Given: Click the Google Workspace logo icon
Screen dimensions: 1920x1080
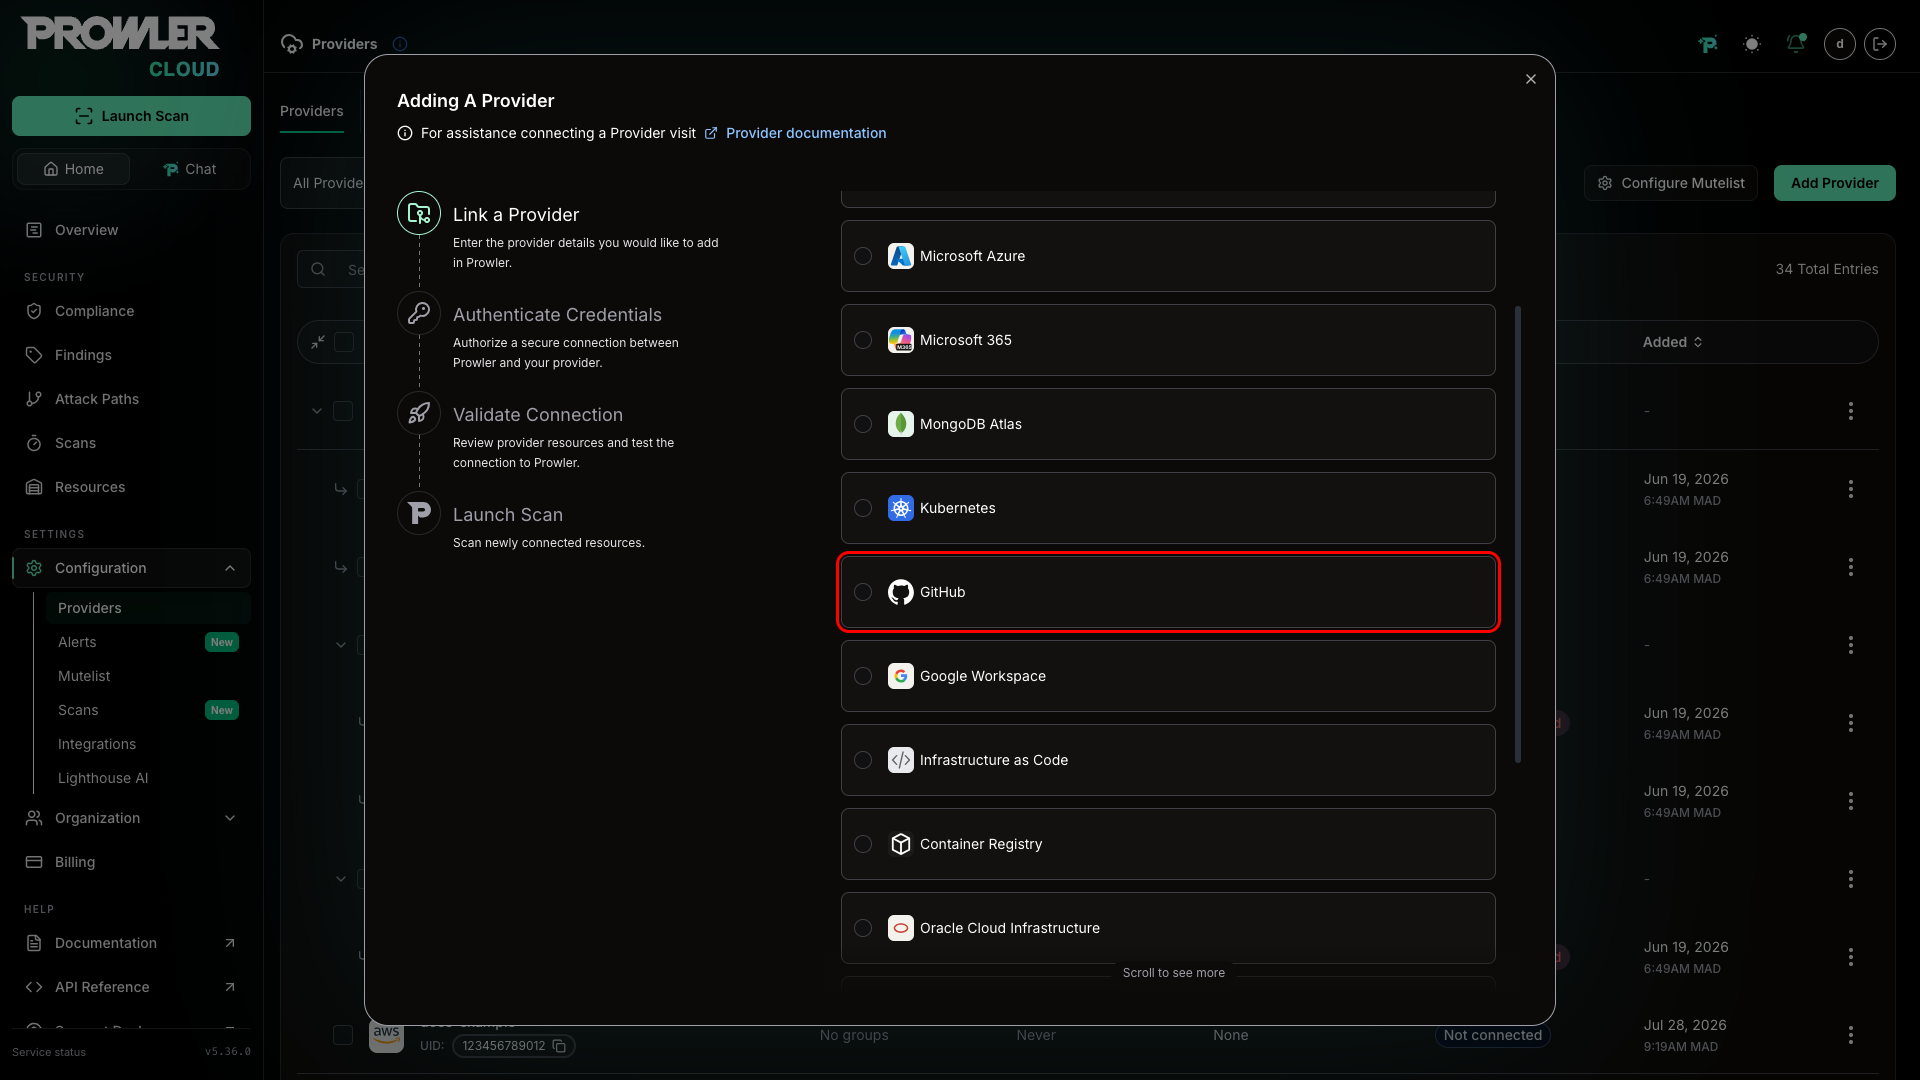Looking at the screenshot, I should tap(901, 676).
